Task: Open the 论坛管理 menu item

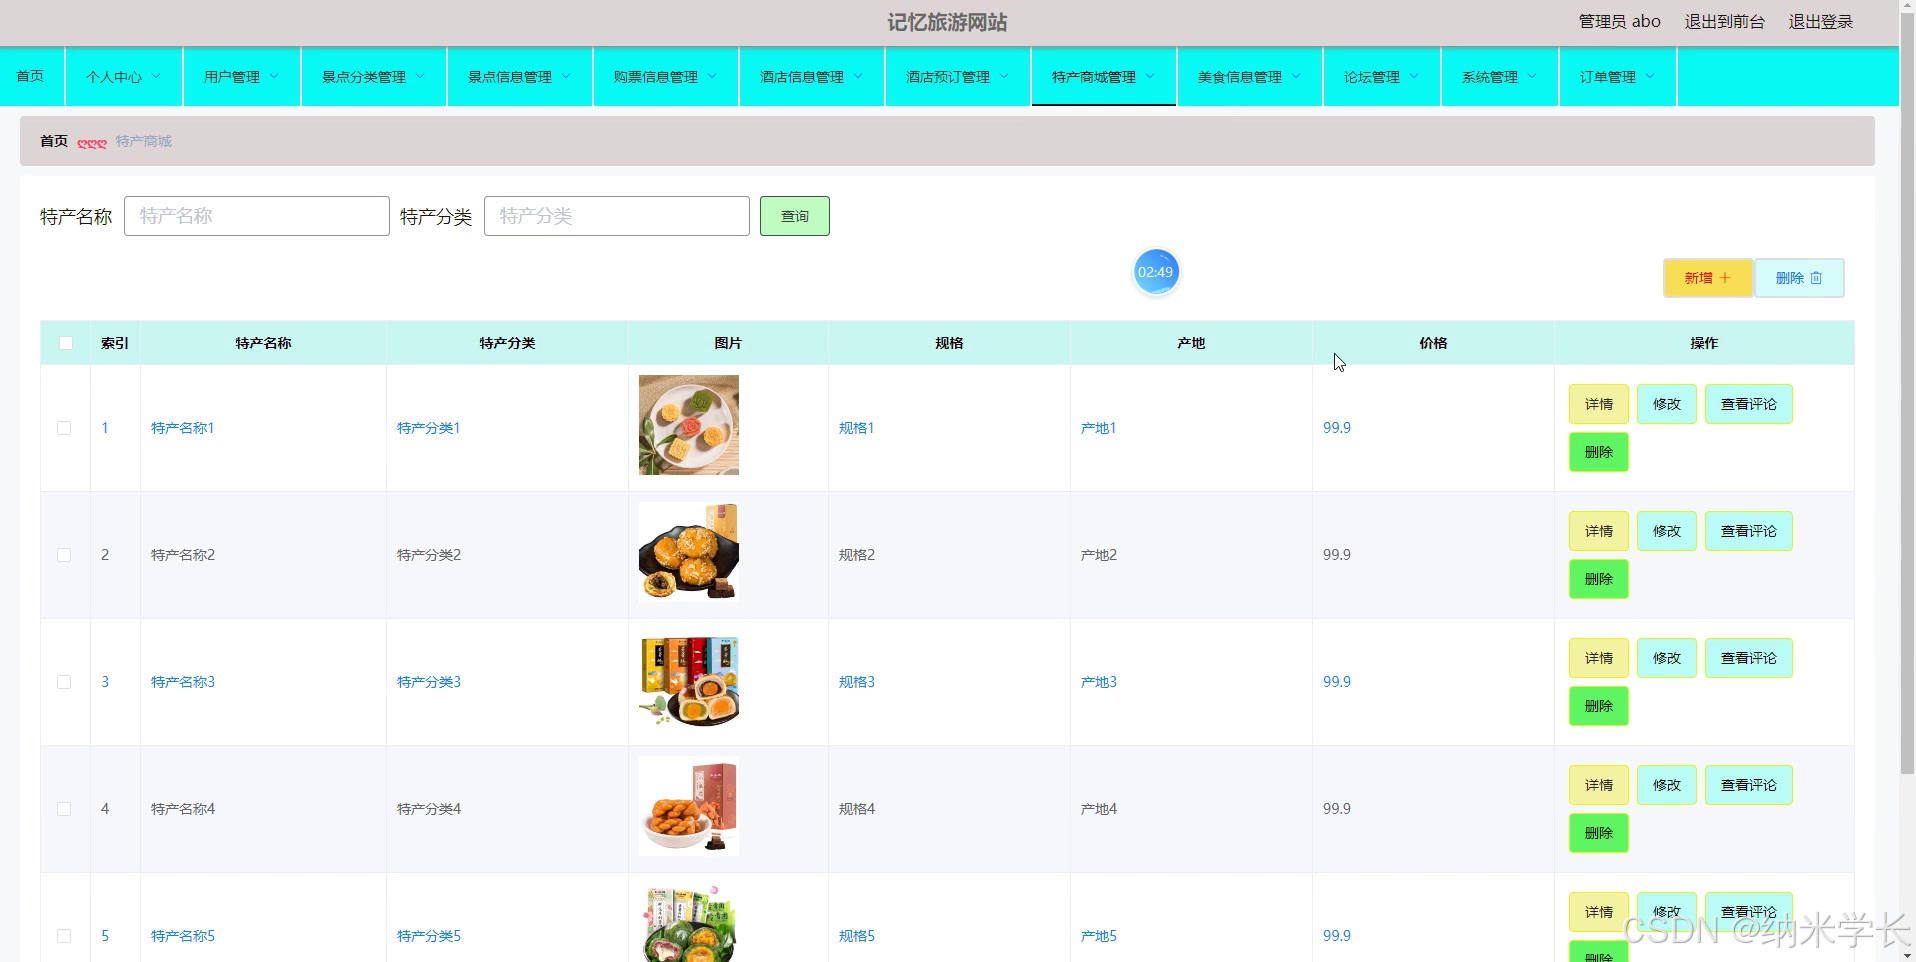Action: pos(1382,76)
